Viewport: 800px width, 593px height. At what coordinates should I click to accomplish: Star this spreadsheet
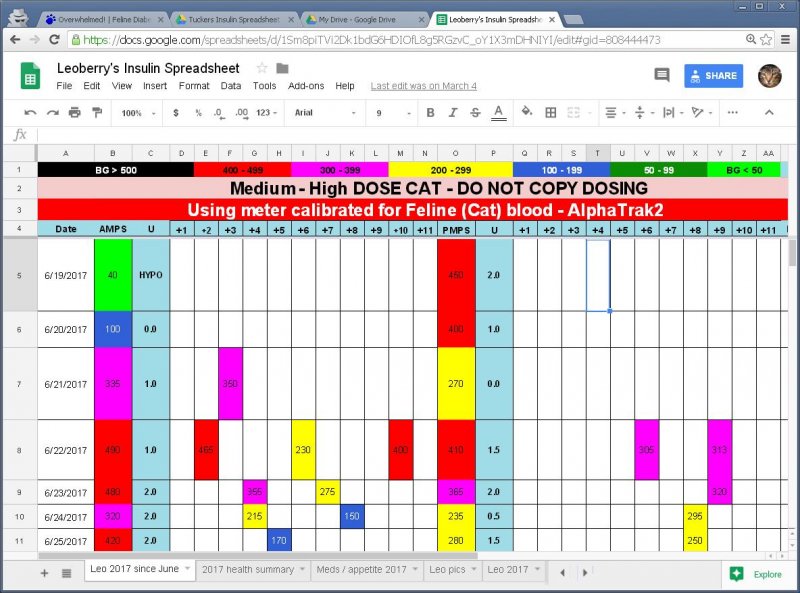click(262, 68)
